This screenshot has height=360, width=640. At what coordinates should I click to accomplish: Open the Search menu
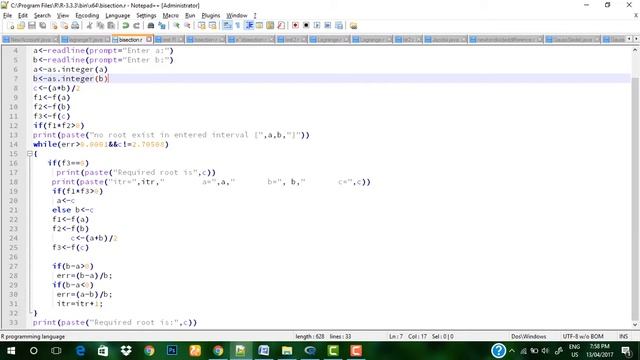[x=42, y=16]
